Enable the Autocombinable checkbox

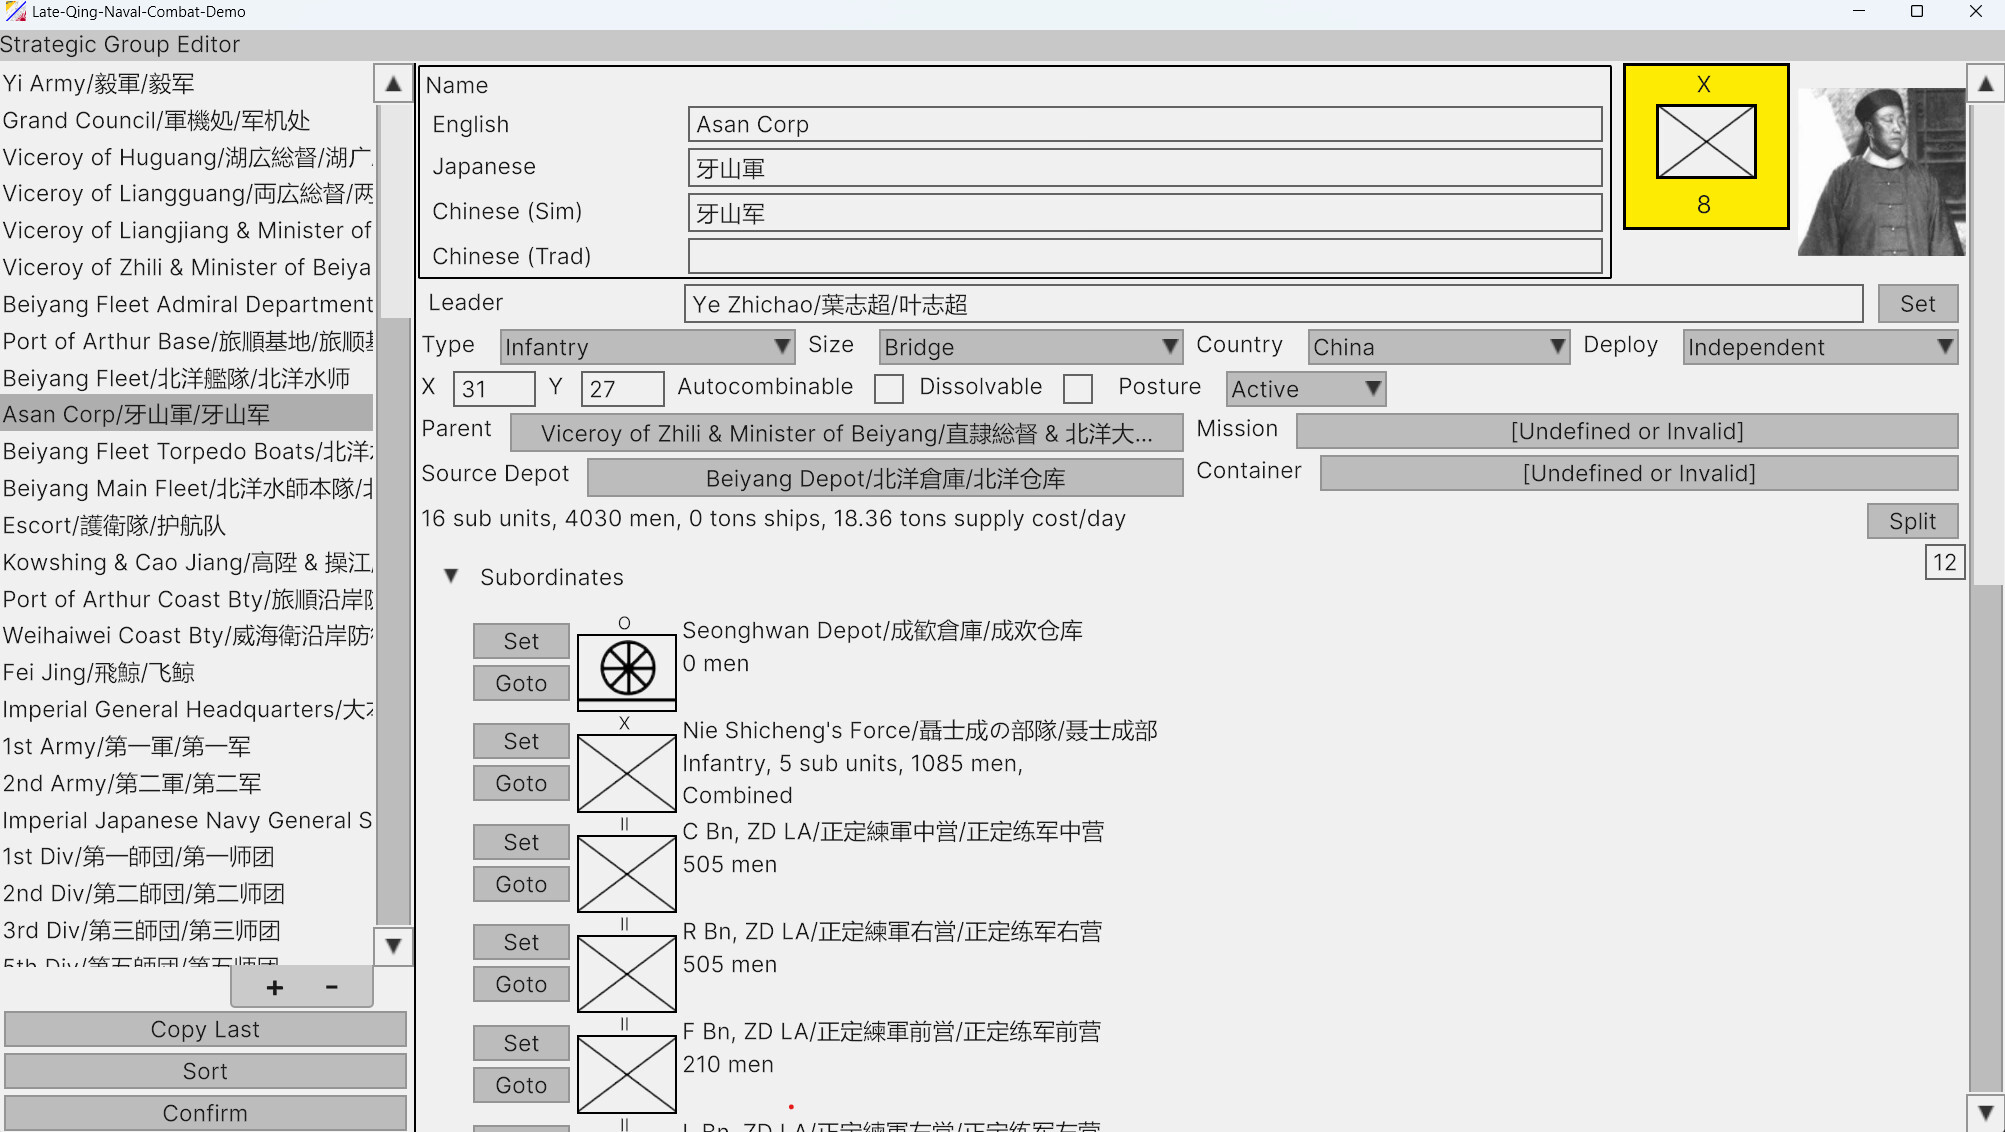[x=889, y=388]
